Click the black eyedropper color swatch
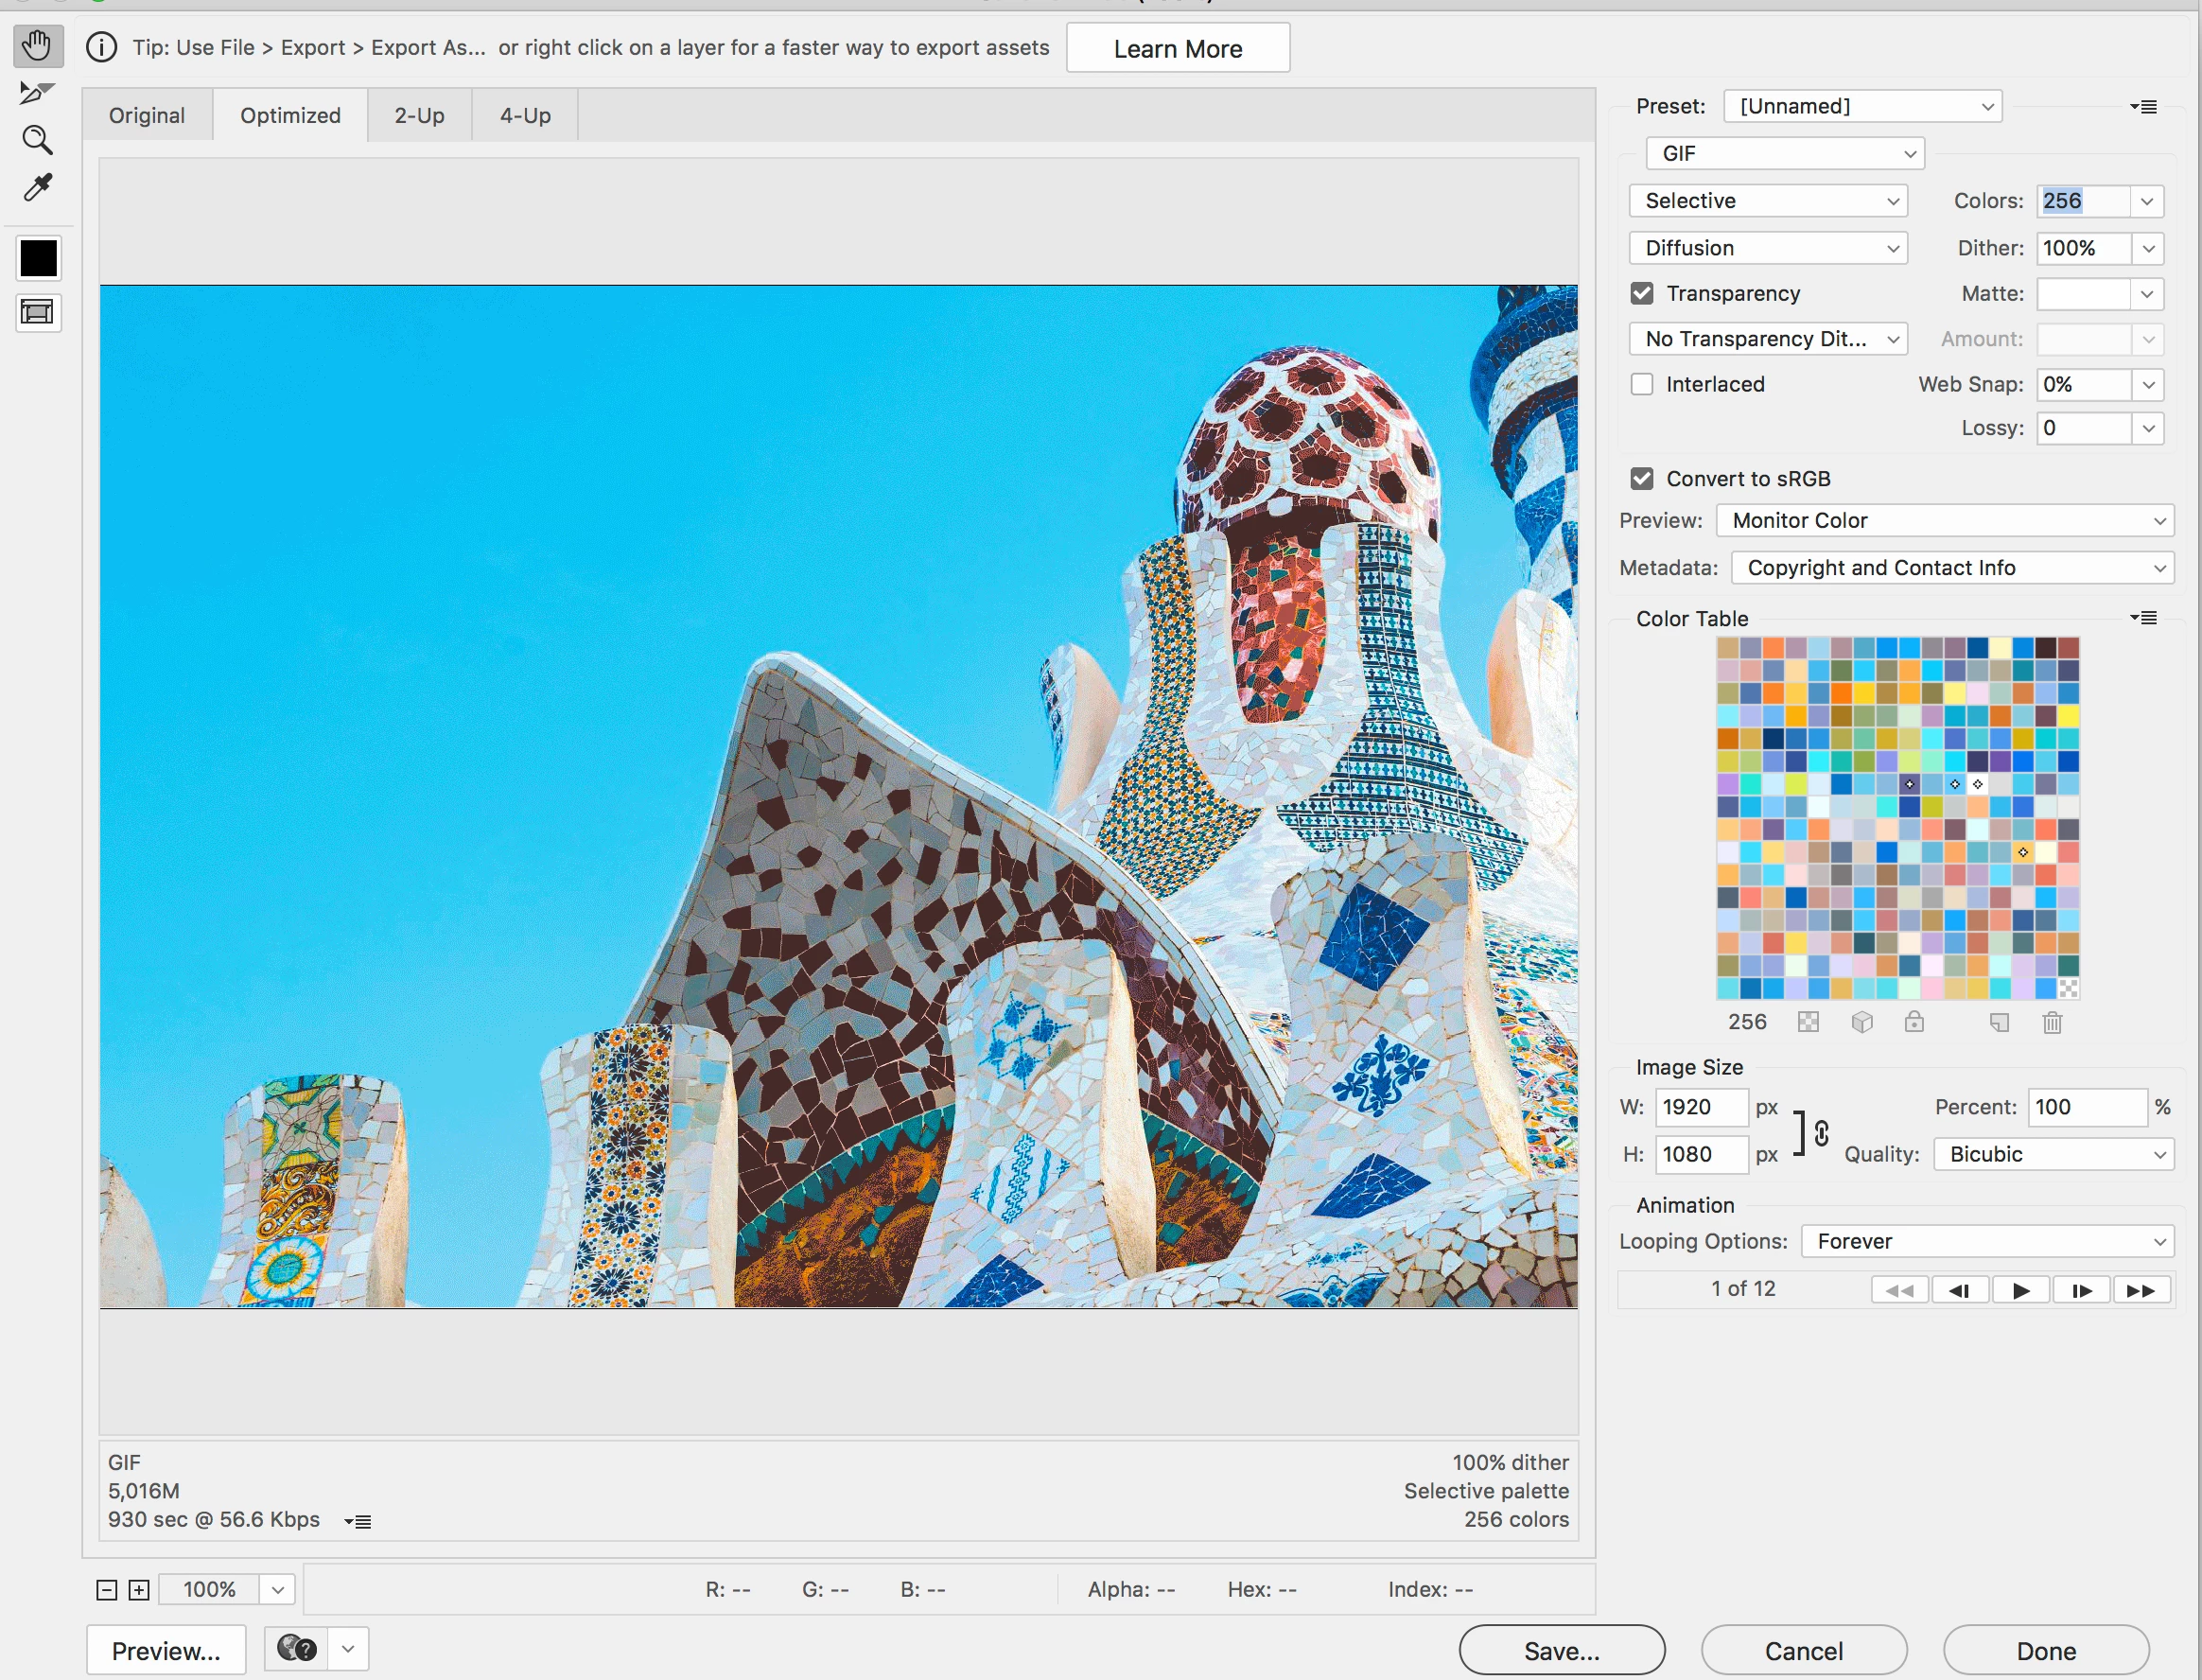Viewport: 2202px width, 1680px height. (39, 258)
